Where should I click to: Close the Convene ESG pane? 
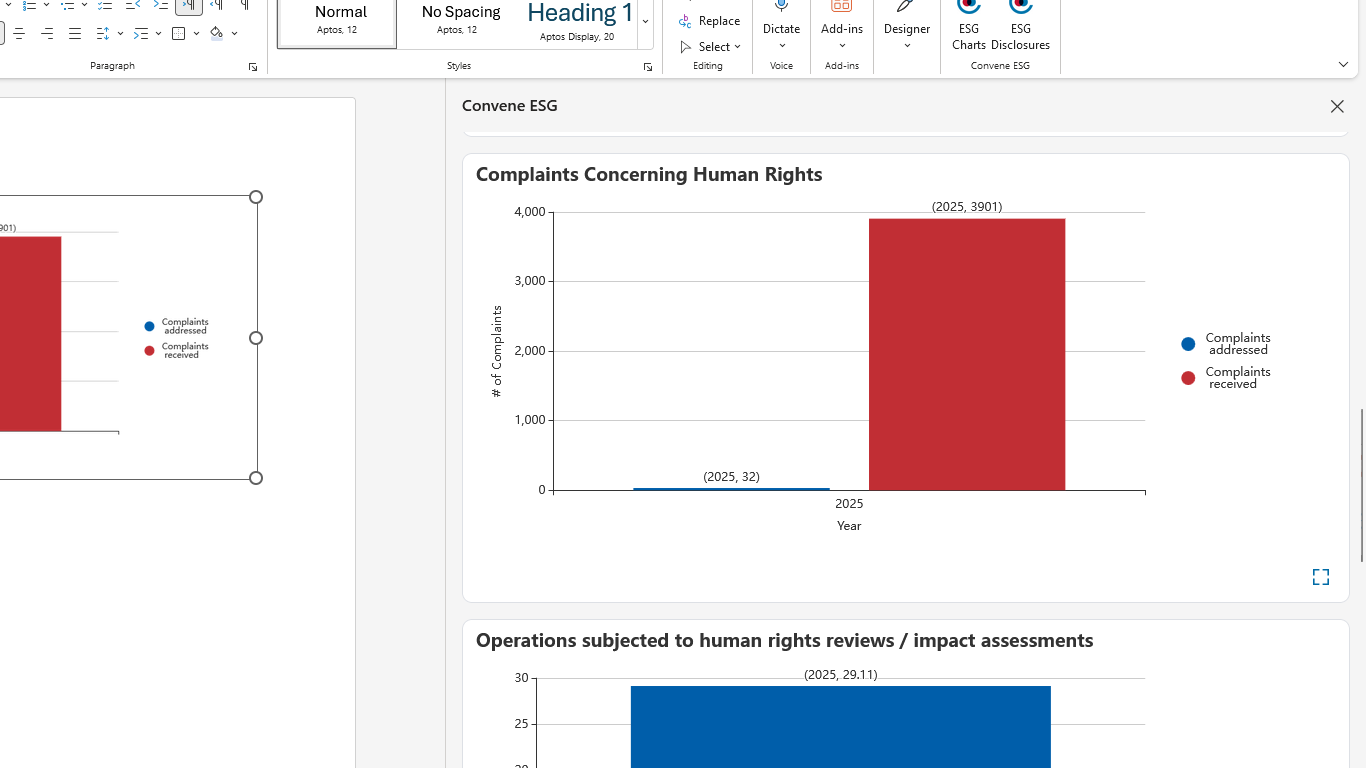[x=1337, y=106]
